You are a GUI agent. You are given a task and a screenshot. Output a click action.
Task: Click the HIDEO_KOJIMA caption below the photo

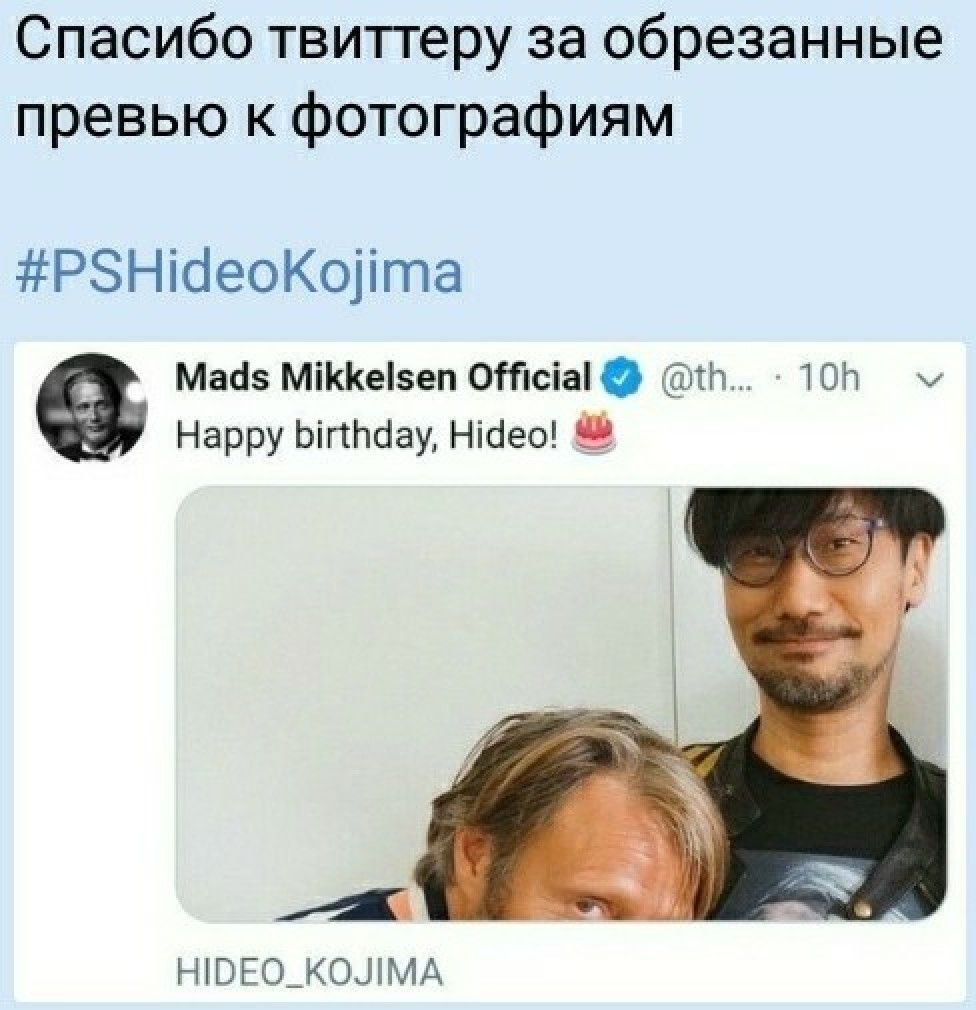coord(310,972)
